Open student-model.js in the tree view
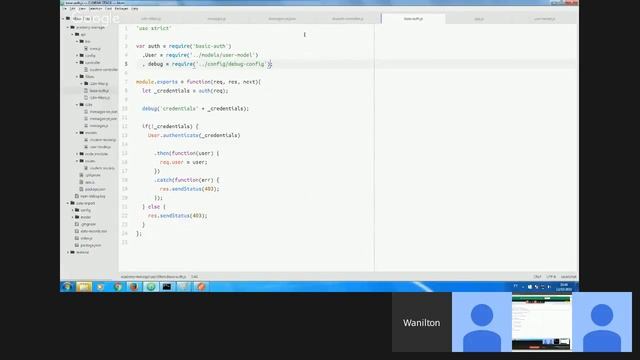Image resolution: width=640 pixels, height=360 pixels. 103,140
